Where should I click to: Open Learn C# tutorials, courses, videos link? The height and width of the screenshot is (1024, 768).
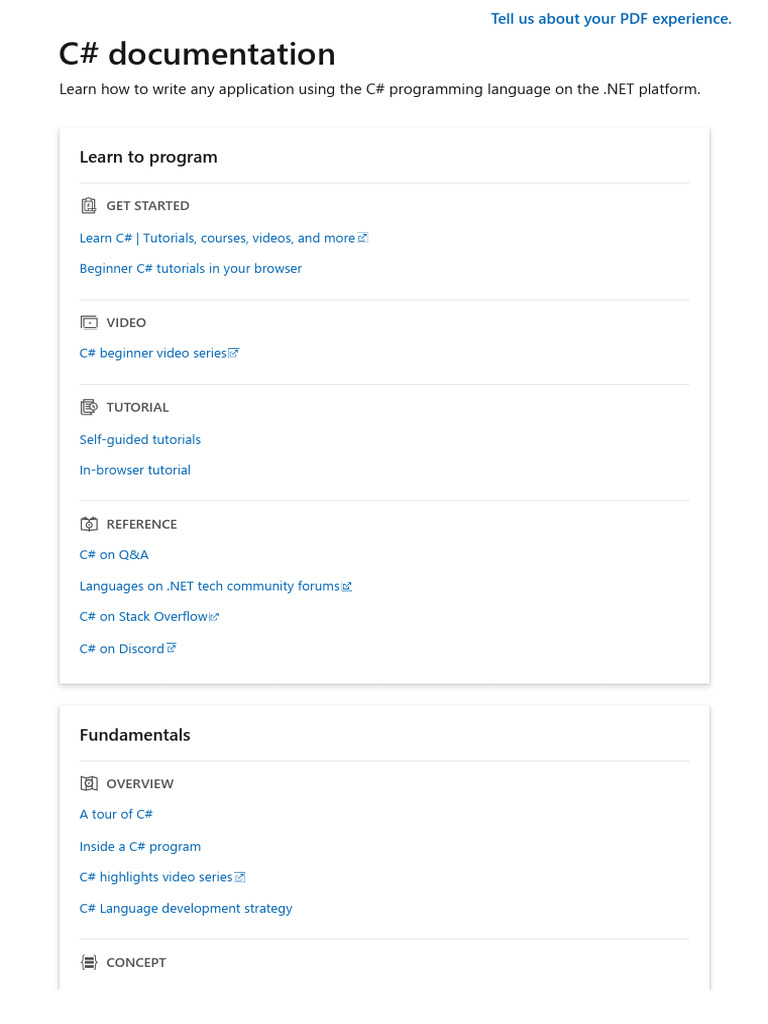point(217,238)
